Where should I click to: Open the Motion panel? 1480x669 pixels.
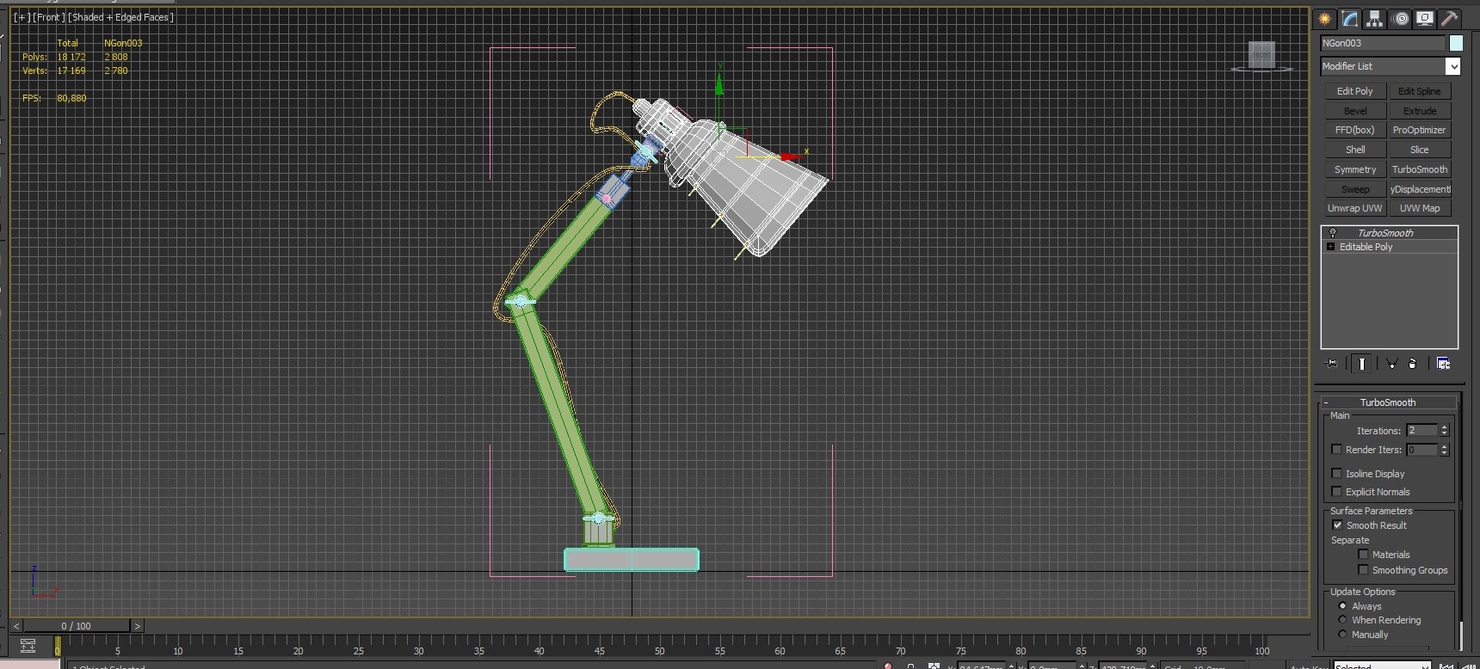[x=1398, y=18]
